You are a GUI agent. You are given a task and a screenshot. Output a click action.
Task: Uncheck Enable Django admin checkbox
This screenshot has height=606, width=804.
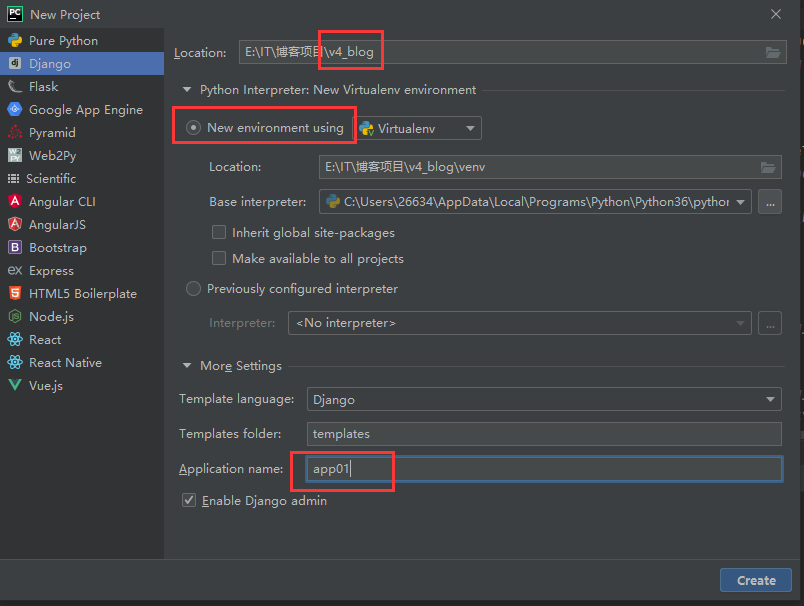pos(189,500)
